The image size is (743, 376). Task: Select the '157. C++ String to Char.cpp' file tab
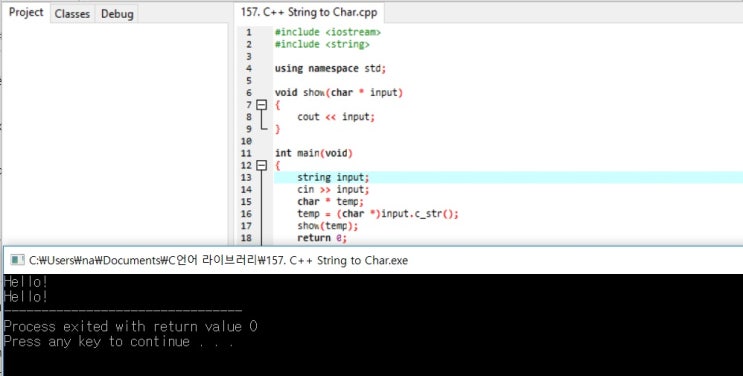click(x=309, y=12)
